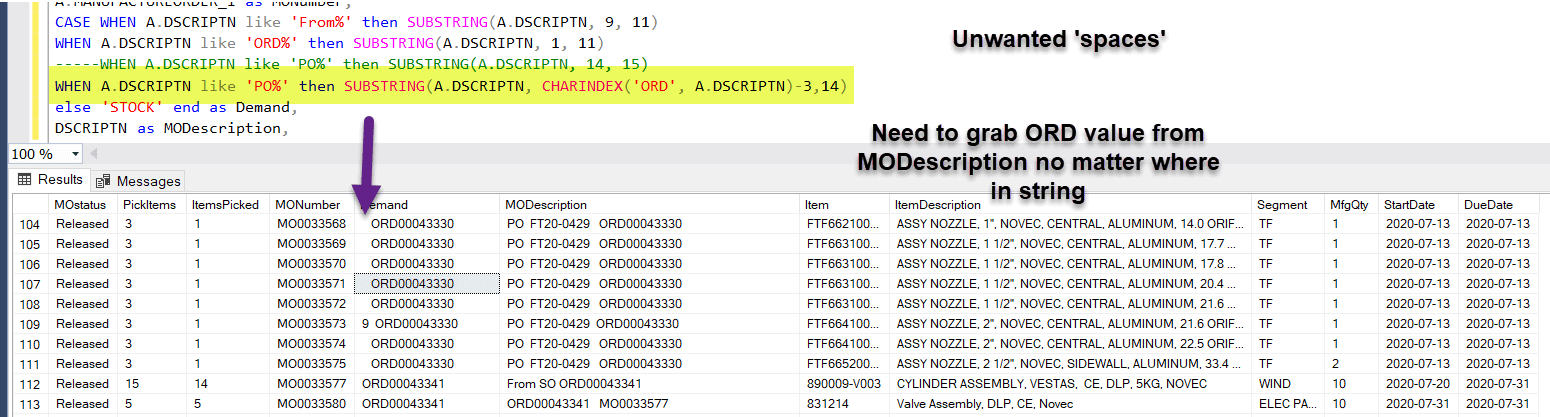Select the Segment column header

(1281, 204)
